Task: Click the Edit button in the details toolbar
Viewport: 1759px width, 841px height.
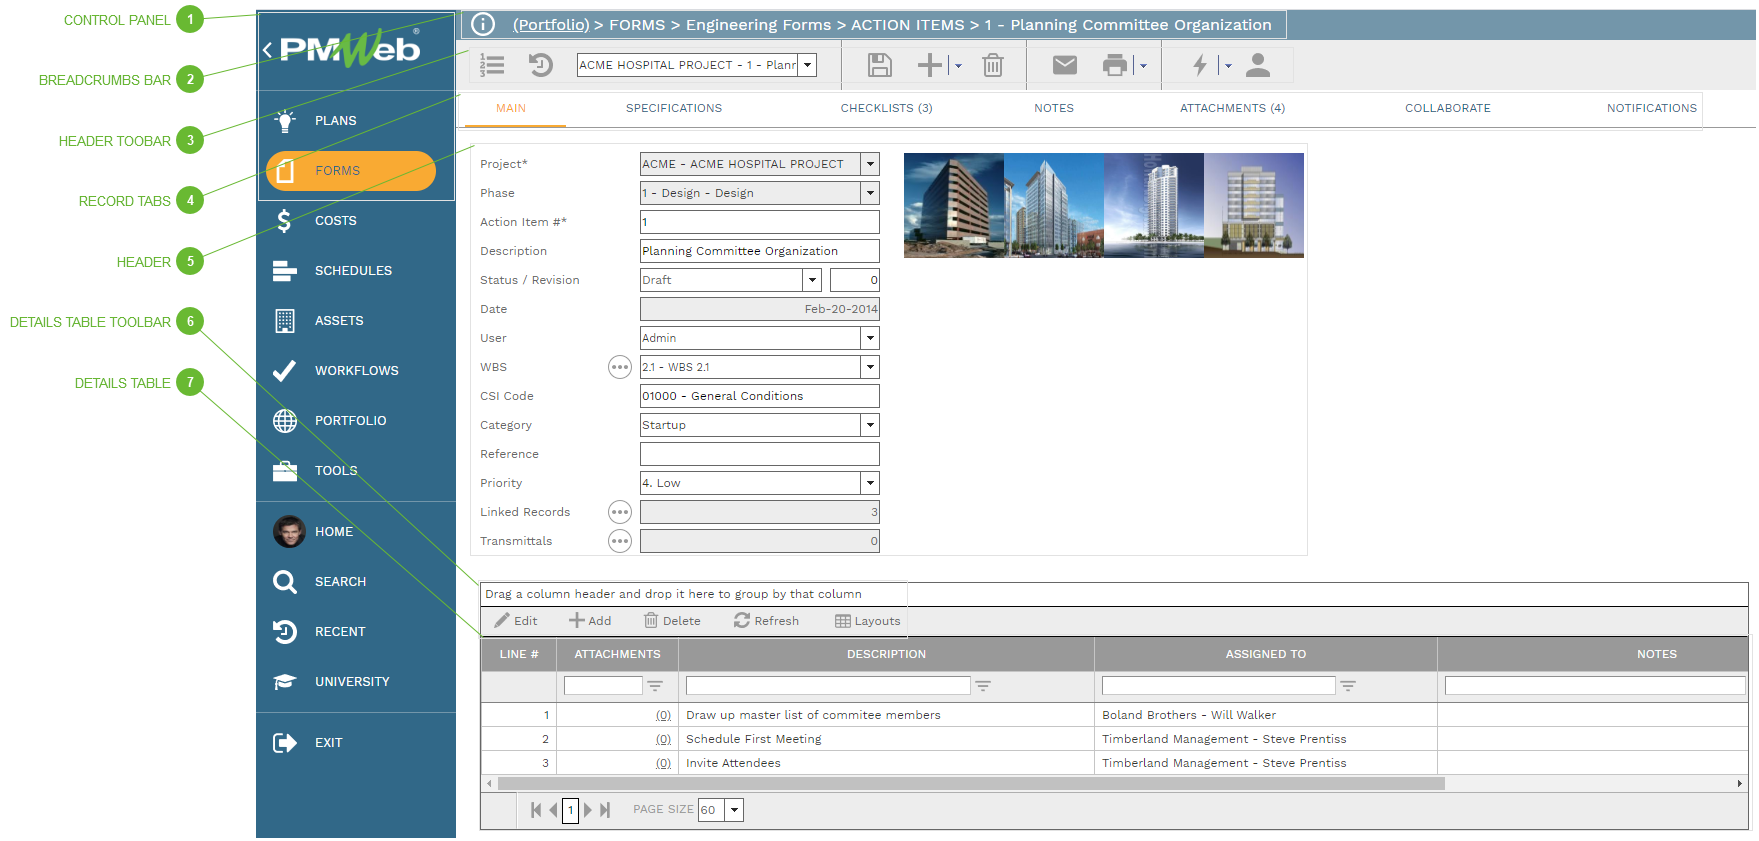Action: point(516,621)
